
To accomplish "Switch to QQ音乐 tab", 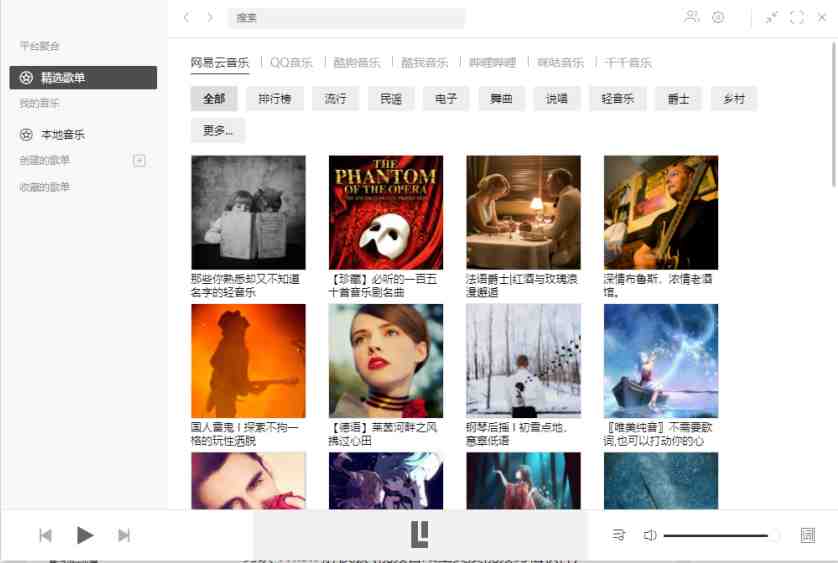I will click(x=291, y=63).
